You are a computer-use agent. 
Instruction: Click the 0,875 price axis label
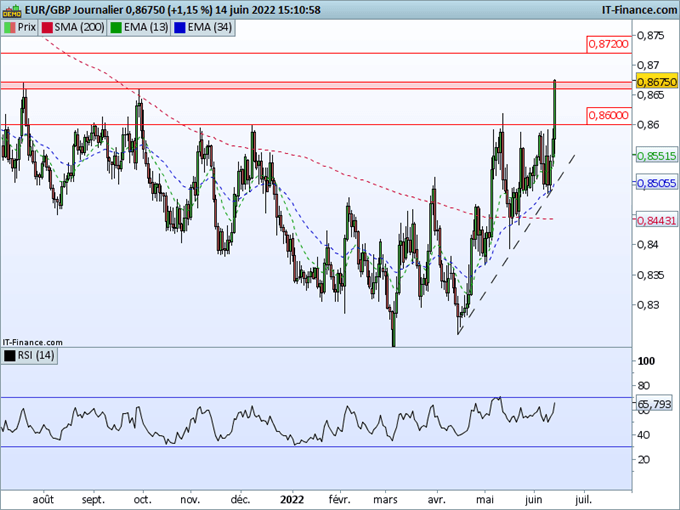tap(650, 35)
